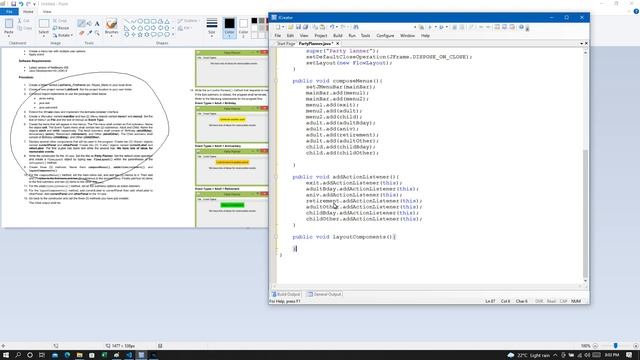This screenshot has height=360, width=640.
Task: Open the document list arrow beside the tab close button
Action: click(x=581, y=43)
